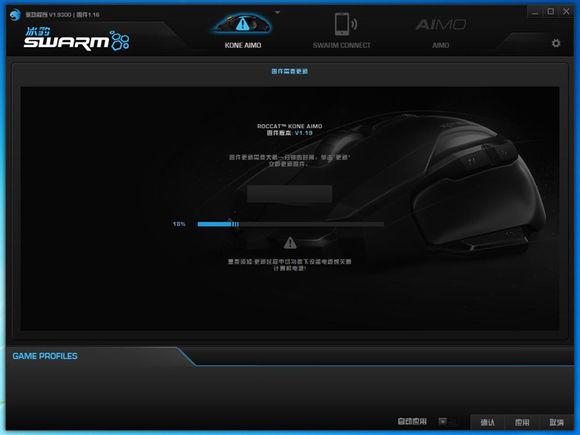Image resolution: width=580 pixels, height=435 pixels.
Task: Click the ROCCAT KONE AIMO text
Action: pyautogui.click(x=290, y=126)
